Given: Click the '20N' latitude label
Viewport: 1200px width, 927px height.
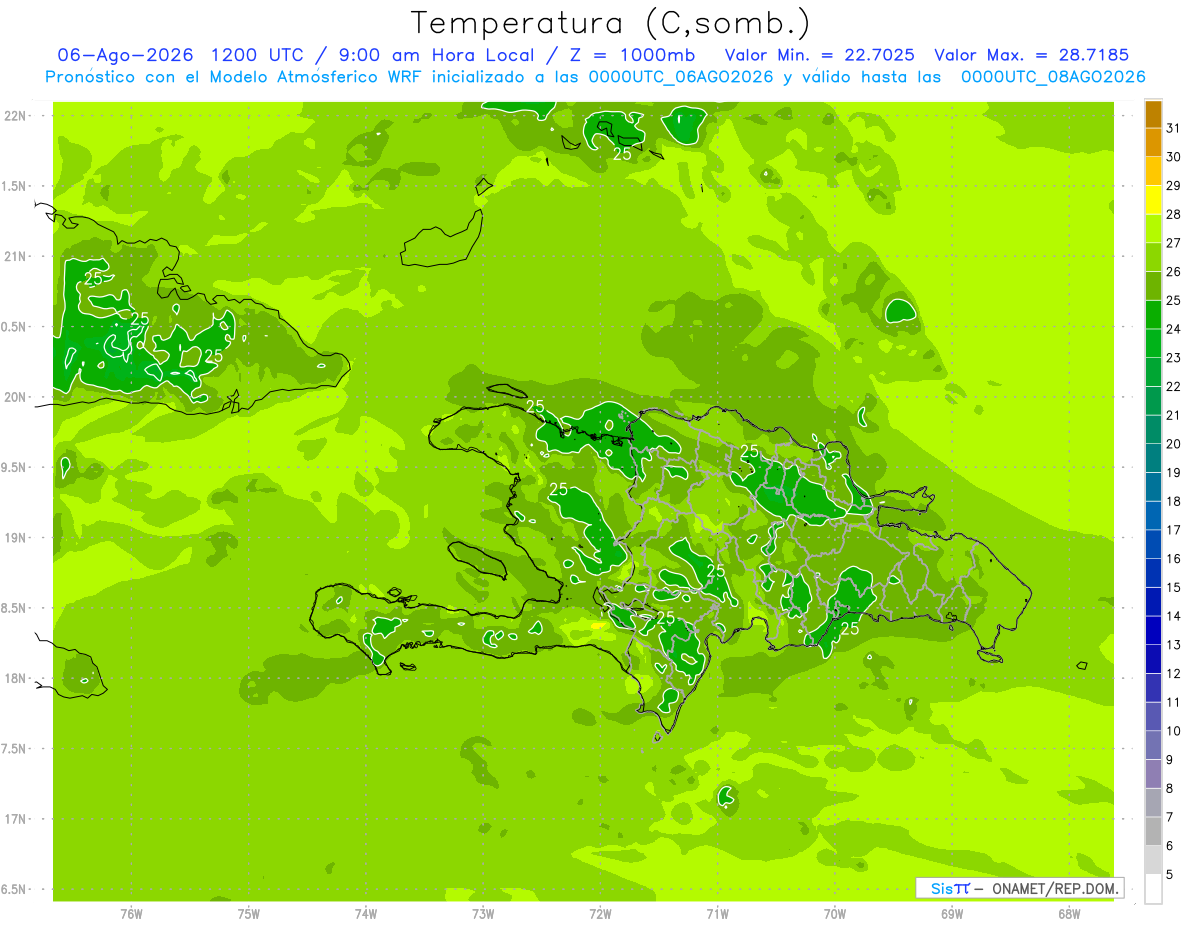Looking at the screenshot, I should [x=15, y=398].
